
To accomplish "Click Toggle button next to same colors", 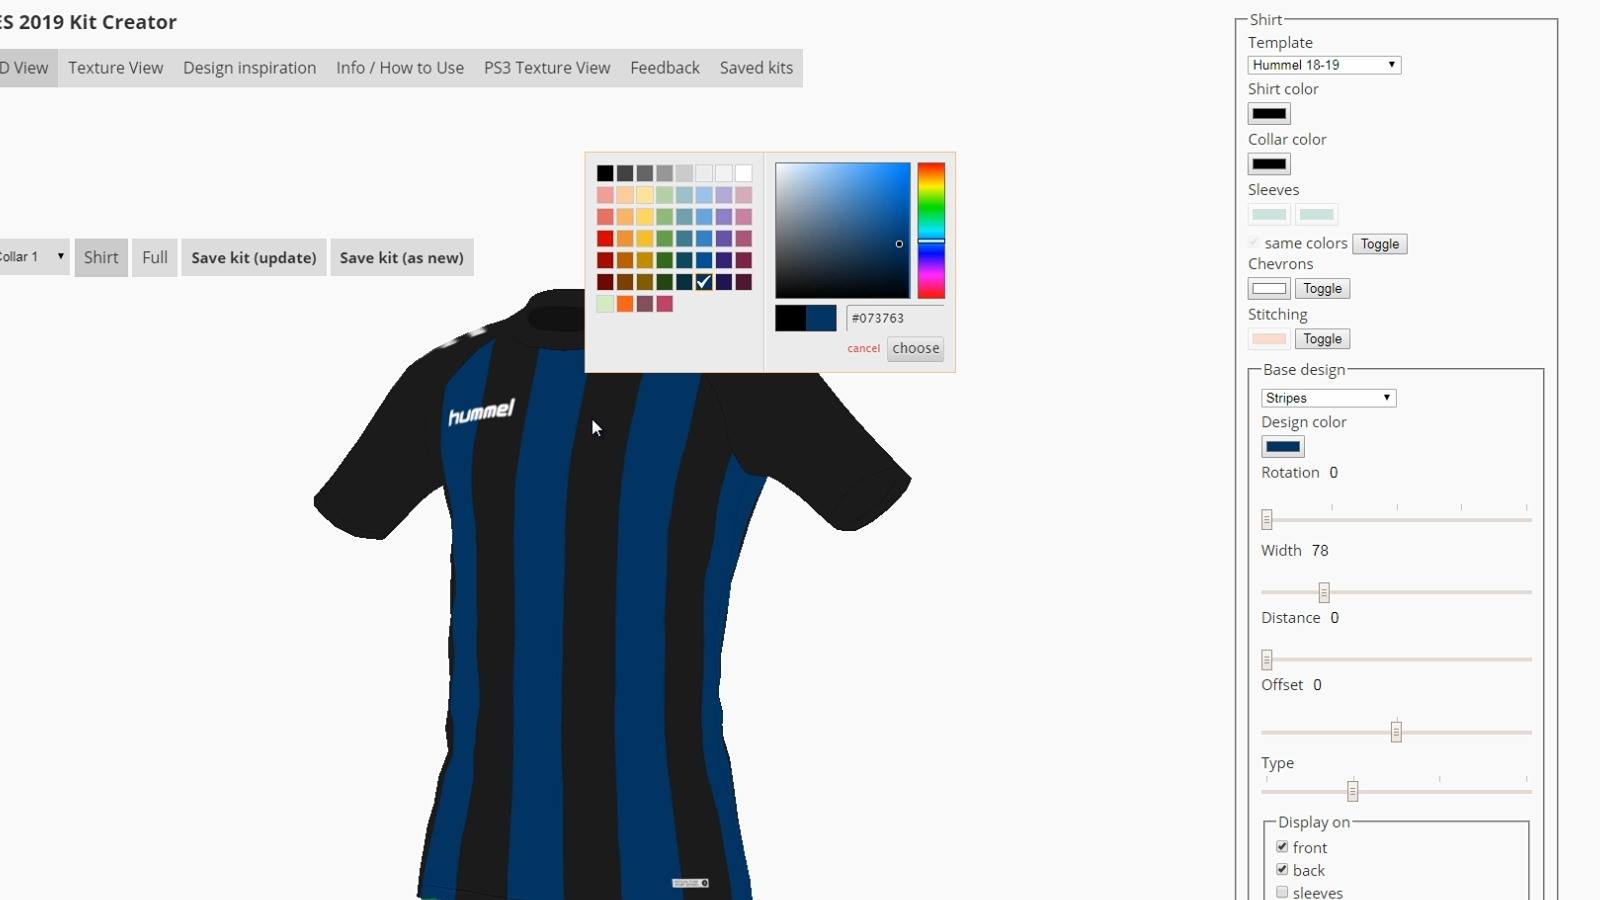I will pyautogui.click(x=1380, y=244).
